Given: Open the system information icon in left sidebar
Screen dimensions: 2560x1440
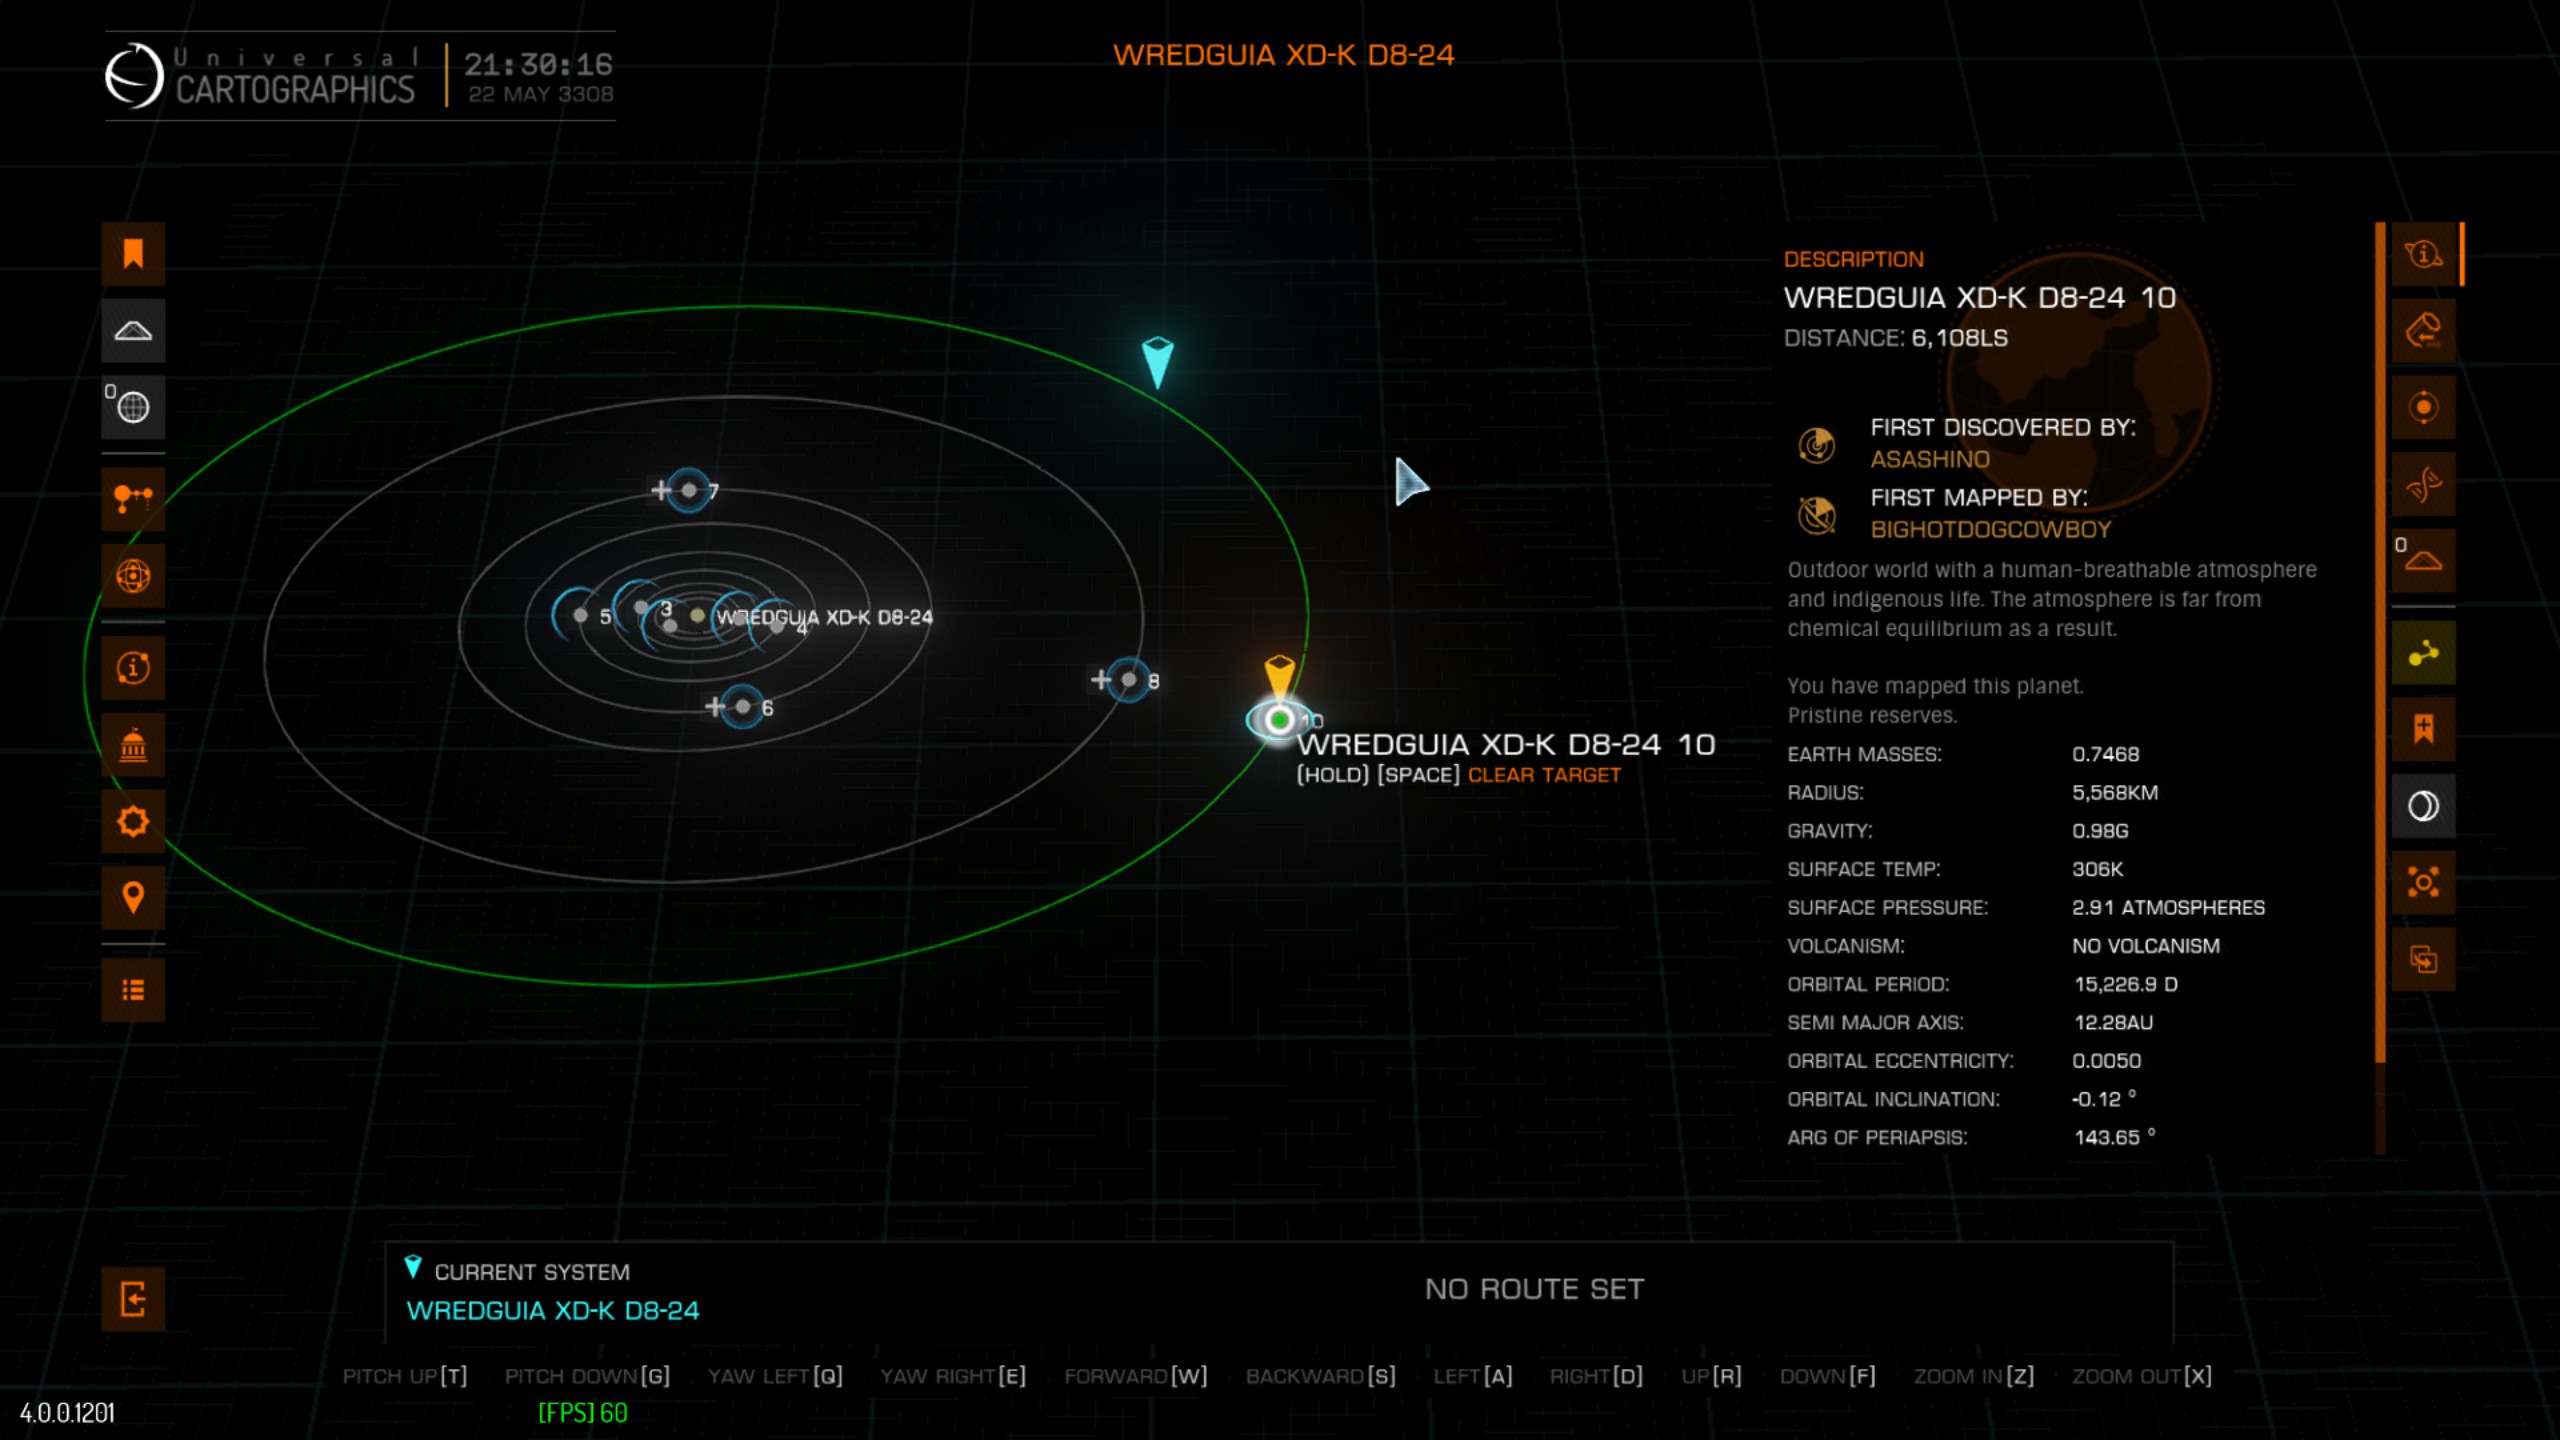Looking at the screenshot, I should [x=133, y=668].
